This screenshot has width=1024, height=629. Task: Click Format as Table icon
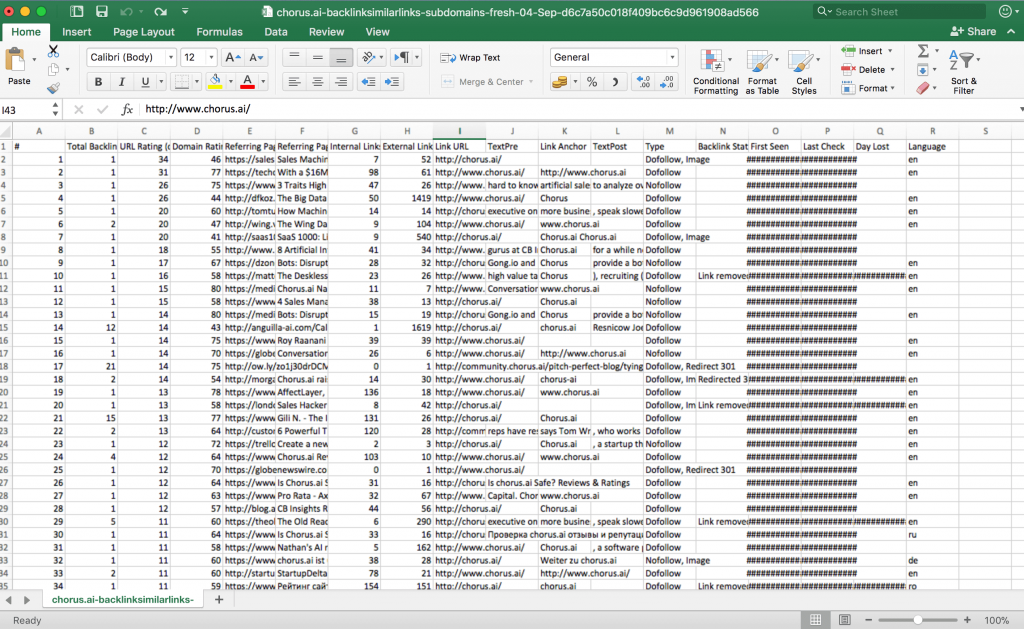coord(762,71)
